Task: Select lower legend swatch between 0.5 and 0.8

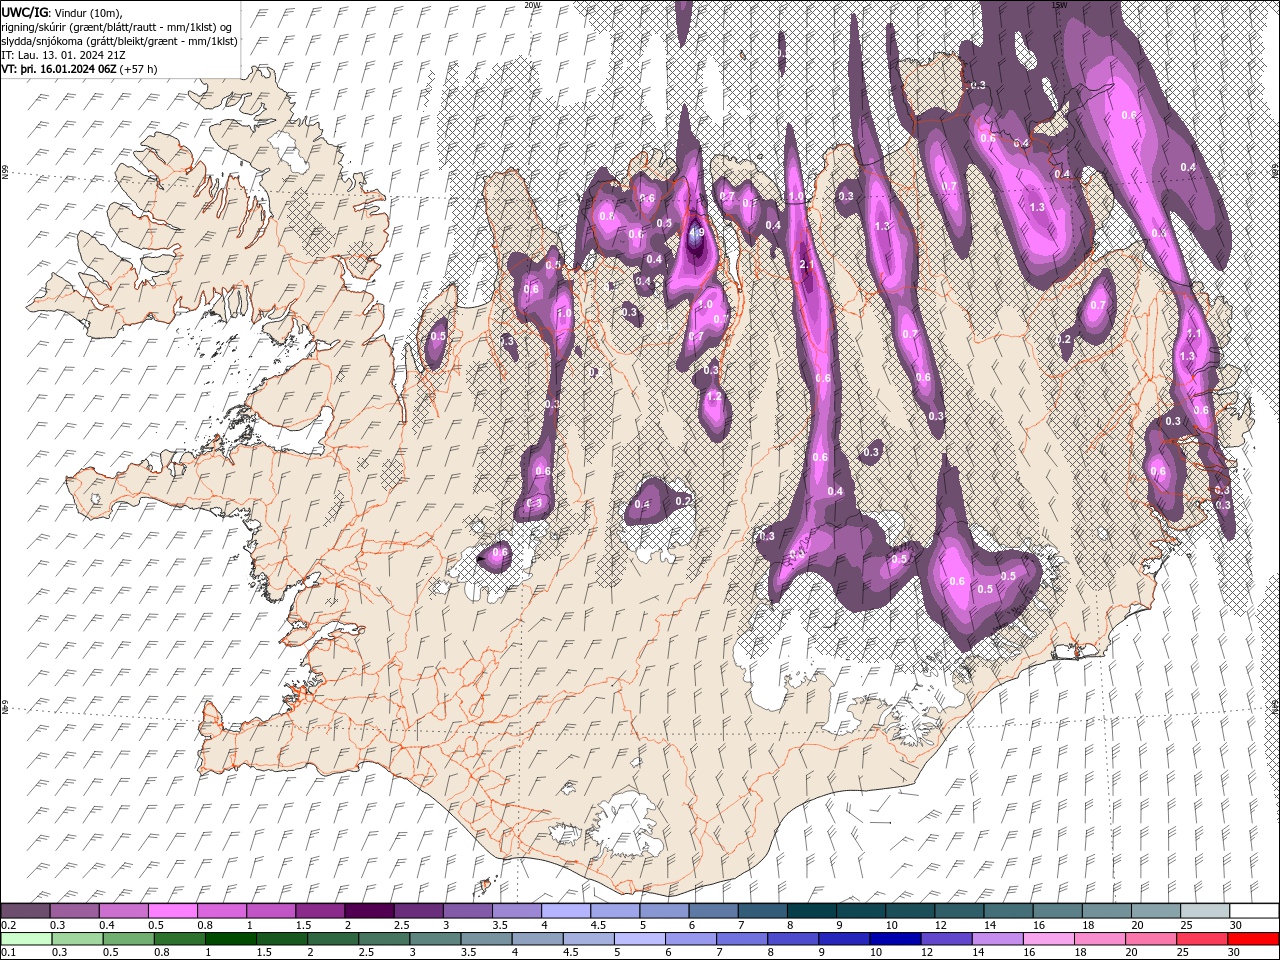Action: 128,939
